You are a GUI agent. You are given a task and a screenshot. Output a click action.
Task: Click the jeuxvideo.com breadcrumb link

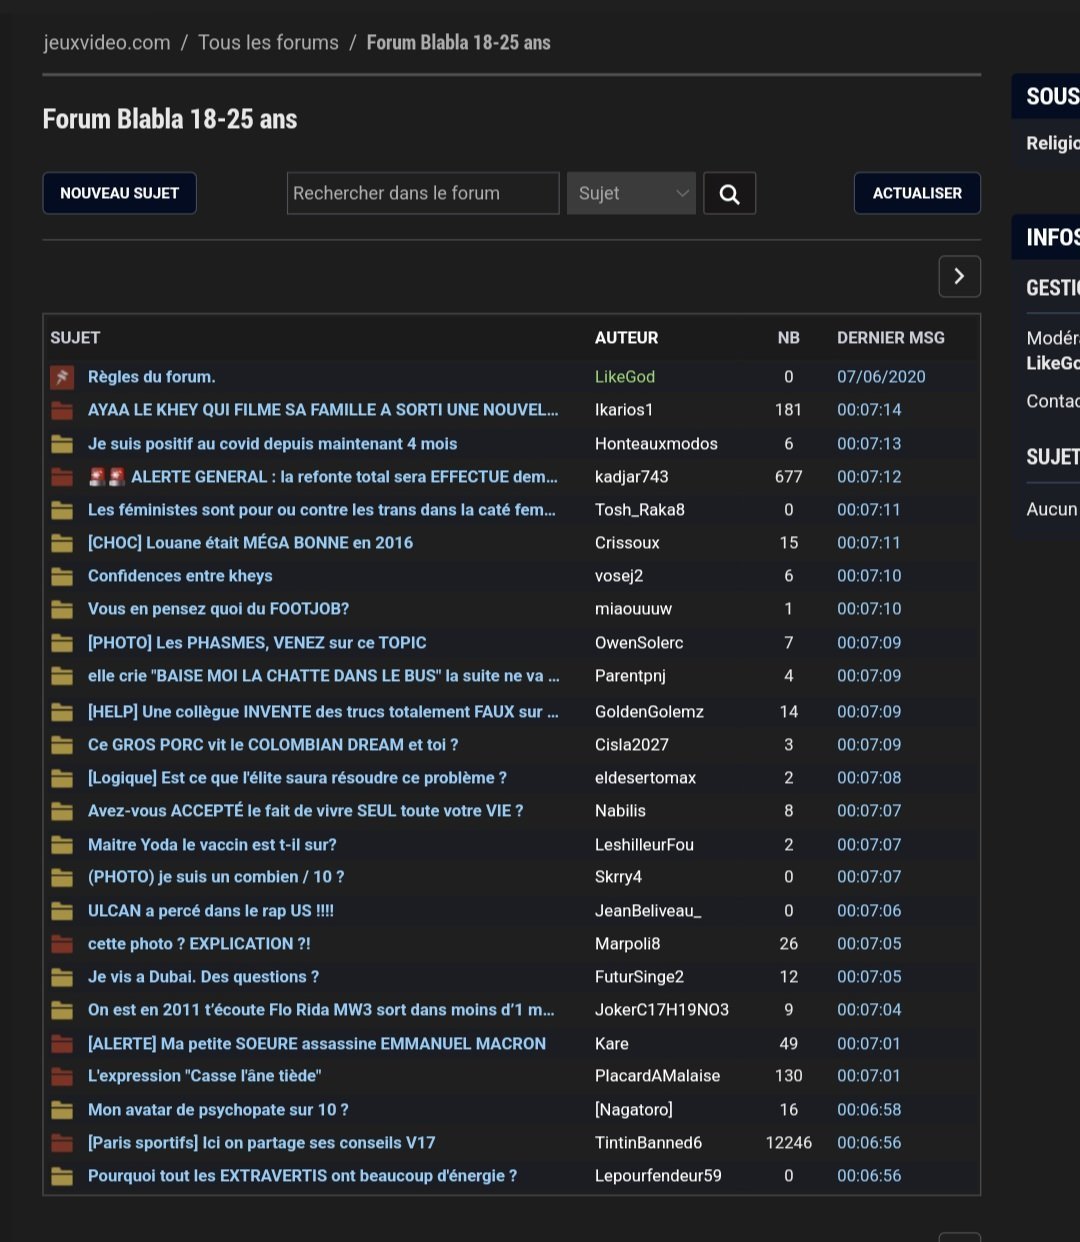[107, 43]
